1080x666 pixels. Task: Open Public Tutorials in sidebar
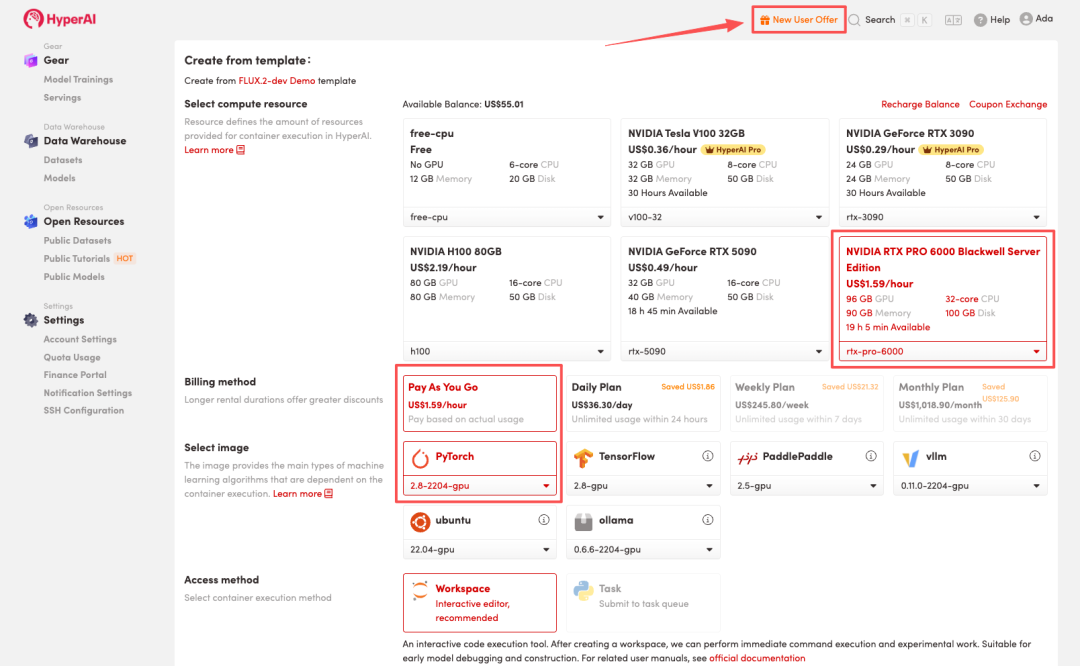point(77,259)
